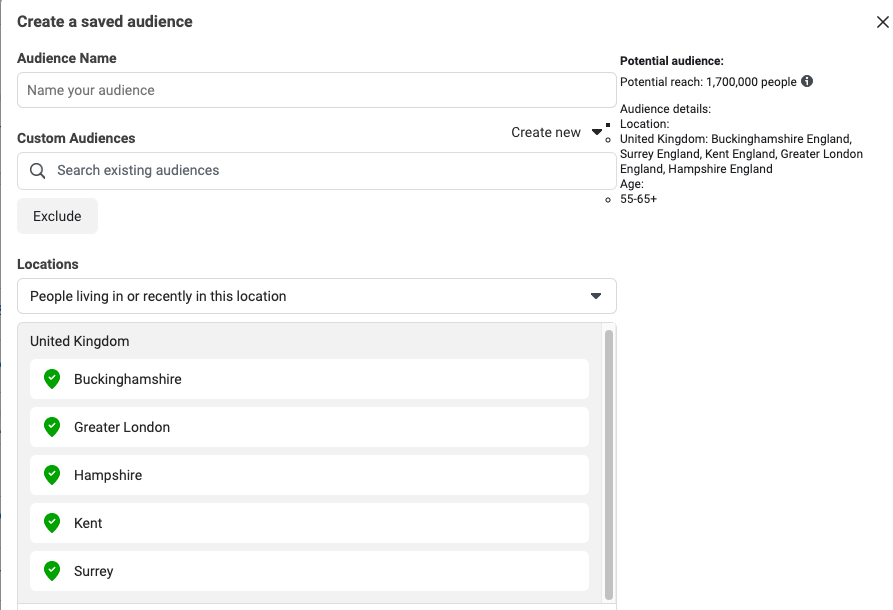Image resolution: width=893 pixels, height=610 pixels.
Task: Click the Search existing audiences field
Action: coord(317,170)
